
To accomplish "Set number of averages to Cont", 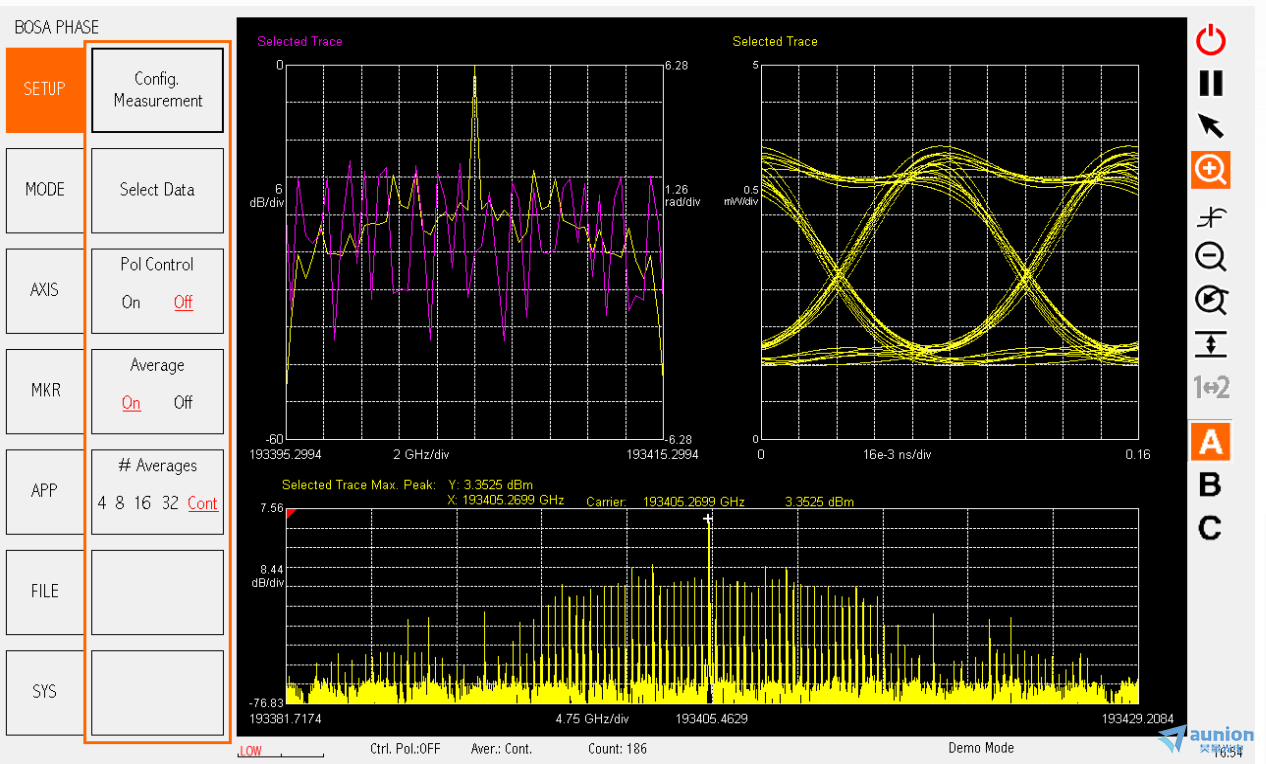I will [x=202, y=503].
